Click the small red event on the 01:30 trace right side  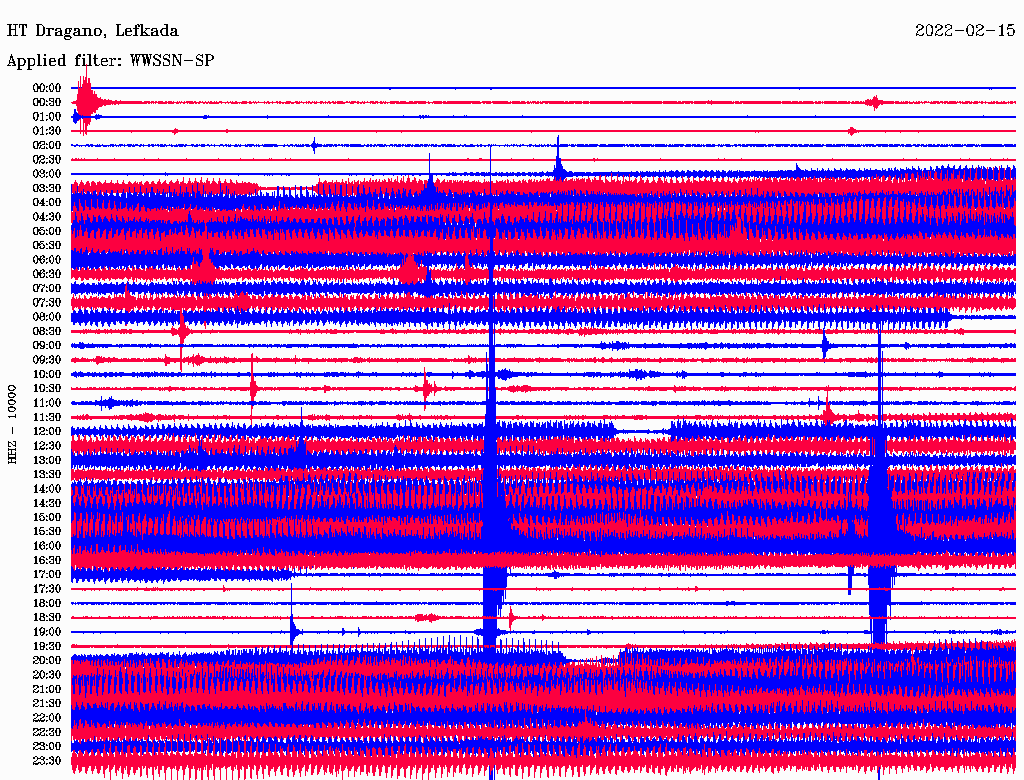click(852, 131)
